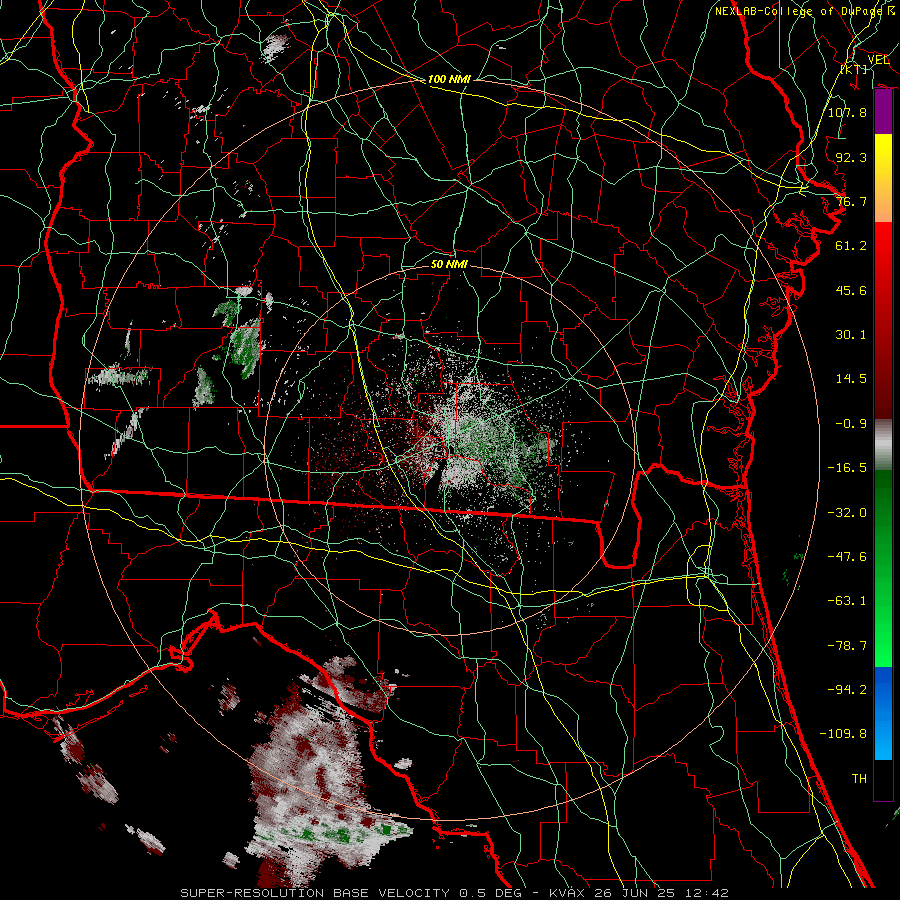900x900 pixels.
Task: Click the 50 NMI range ring label
Action: coord(449,264)
